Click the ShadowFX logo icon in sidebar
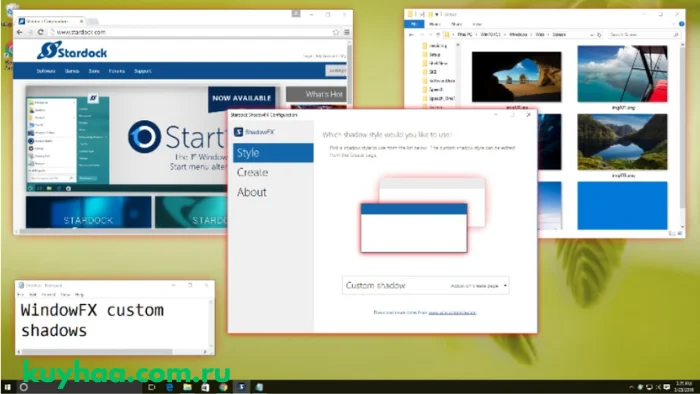 238,132
